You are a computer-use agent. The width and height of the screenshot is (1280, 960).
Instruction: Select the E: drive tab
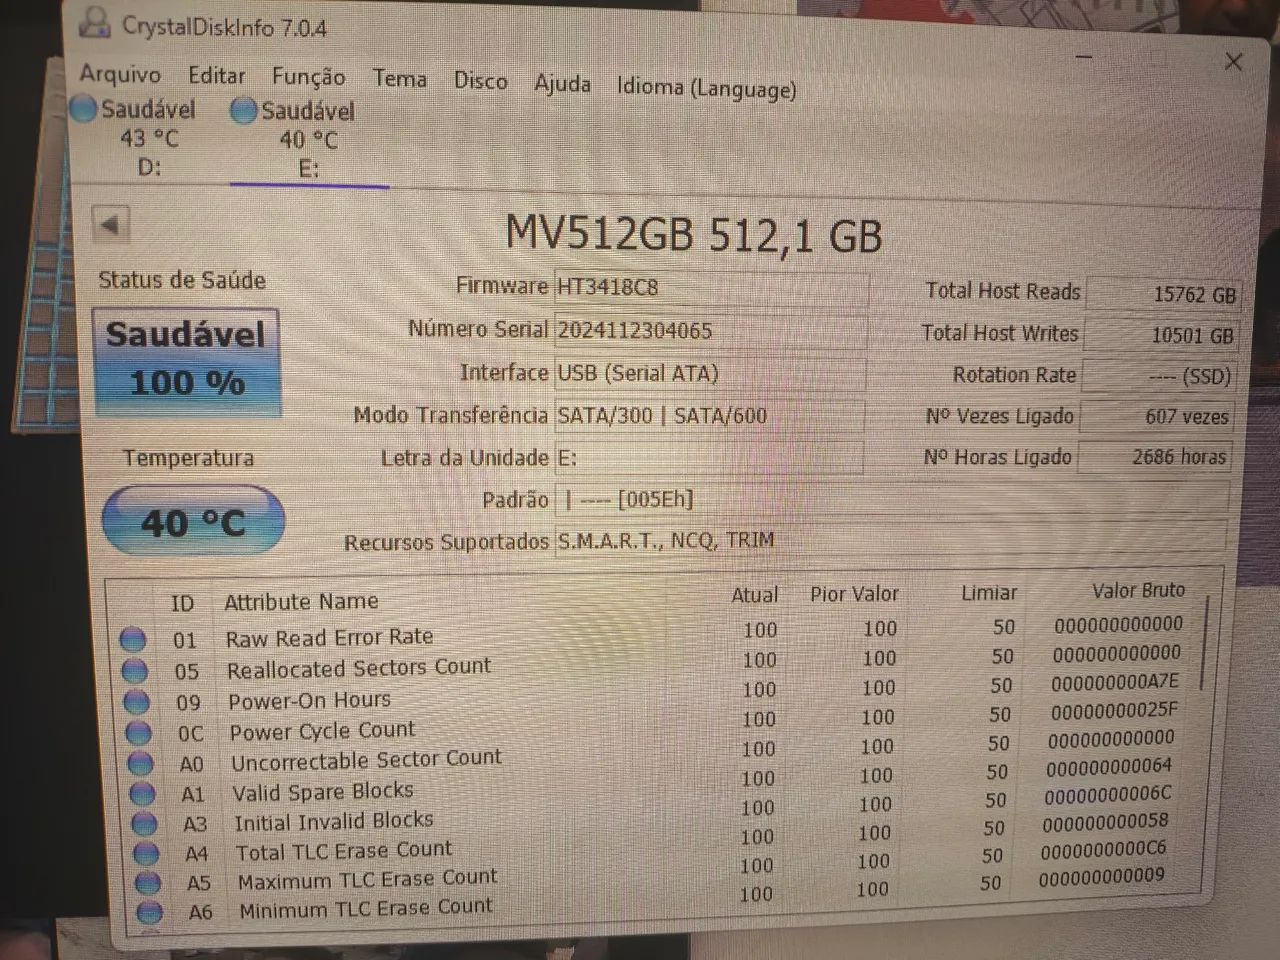(308, 140)
